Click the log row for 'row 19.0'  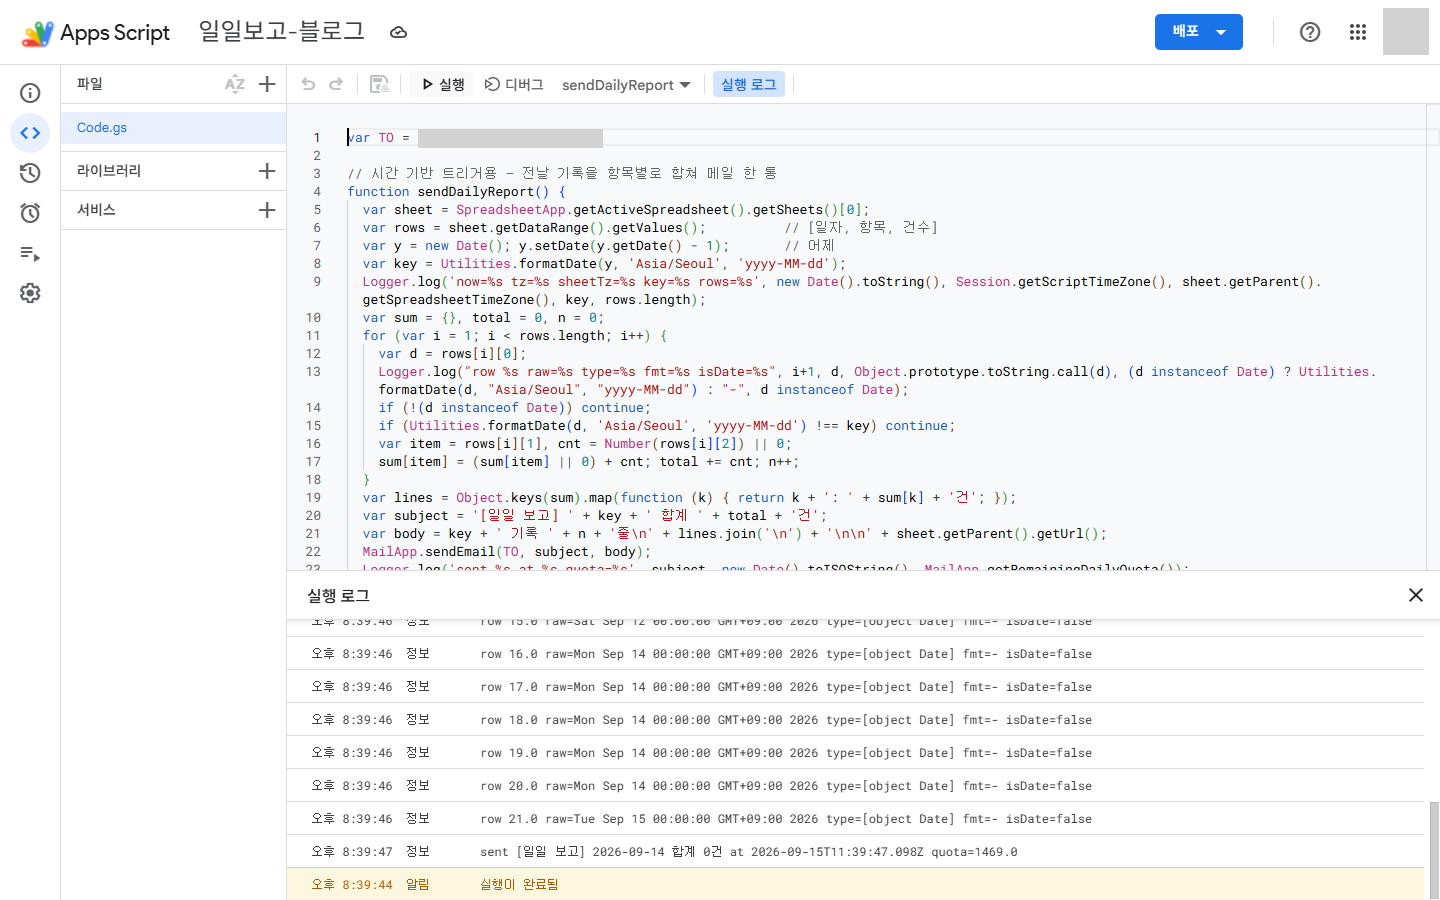855,753
